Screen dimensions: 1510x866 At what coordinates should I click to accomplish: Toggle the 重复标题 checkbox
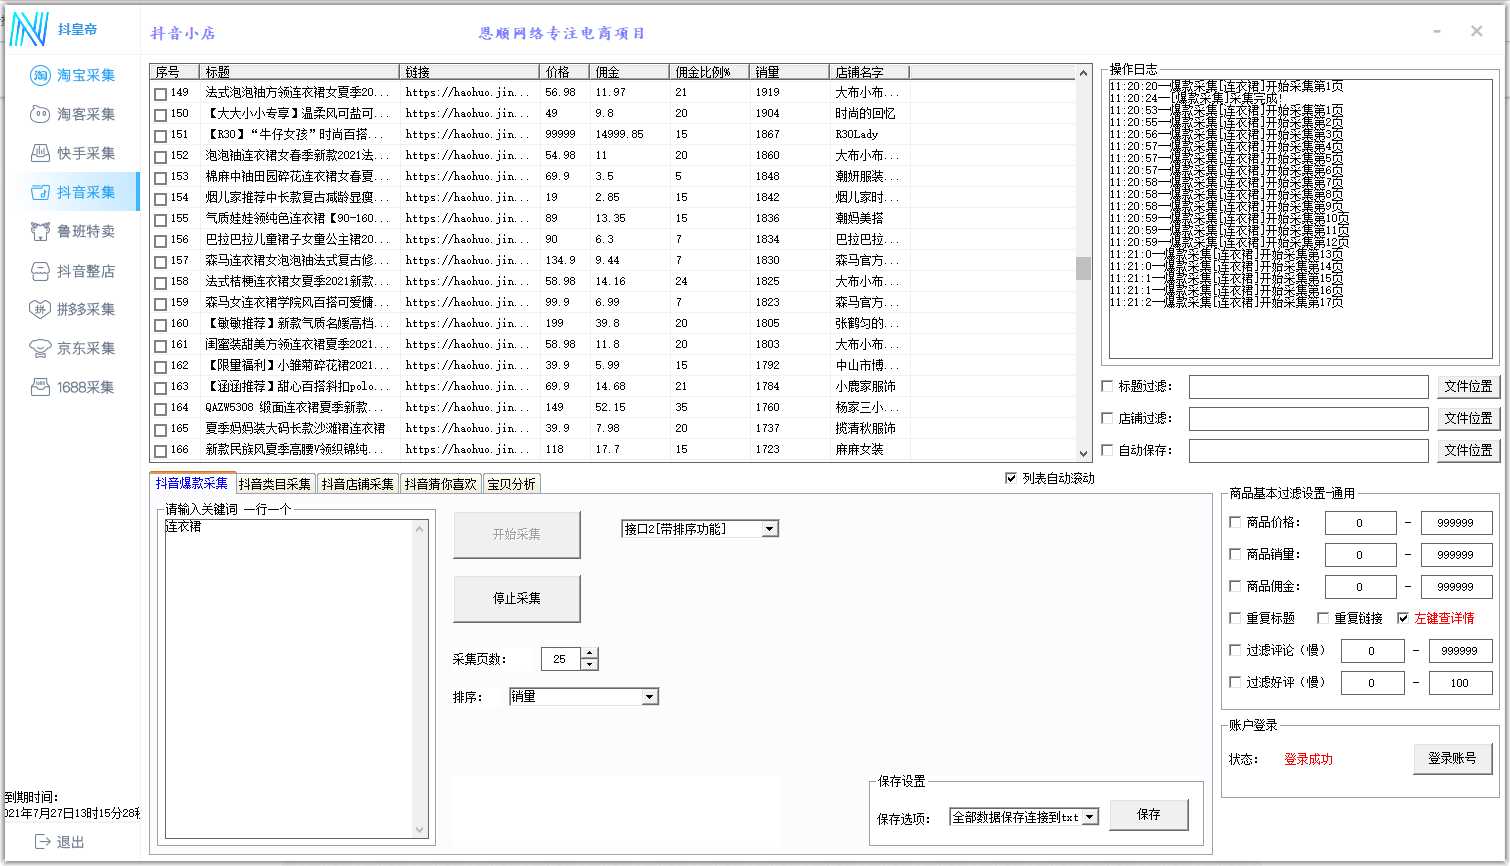(x=1235, y=618)
